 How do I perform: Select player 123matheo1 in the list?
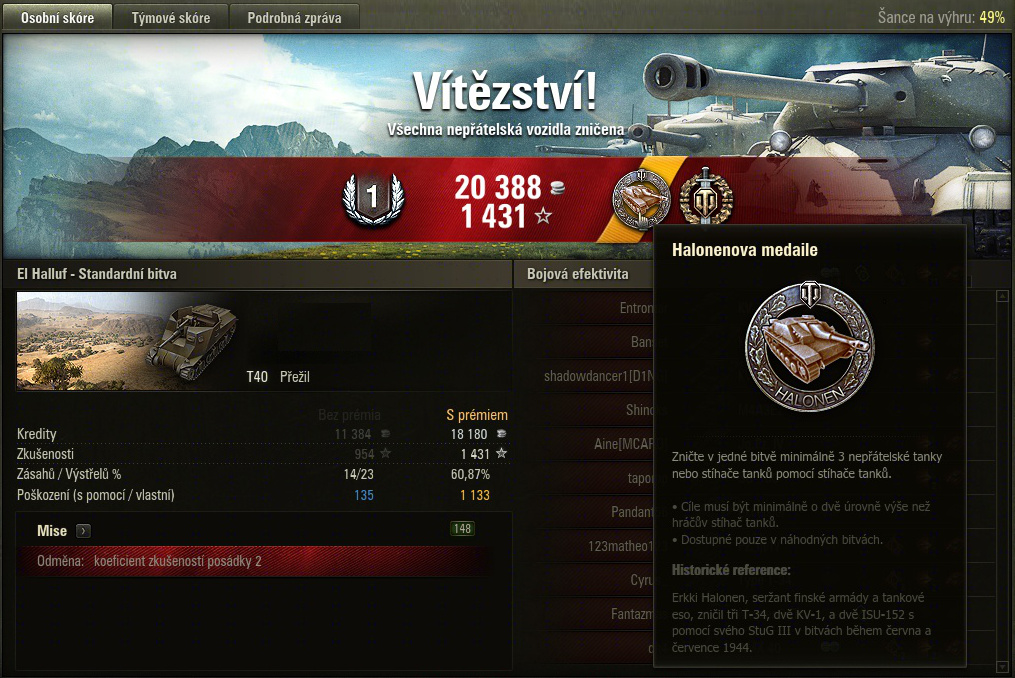coord(621,546)
